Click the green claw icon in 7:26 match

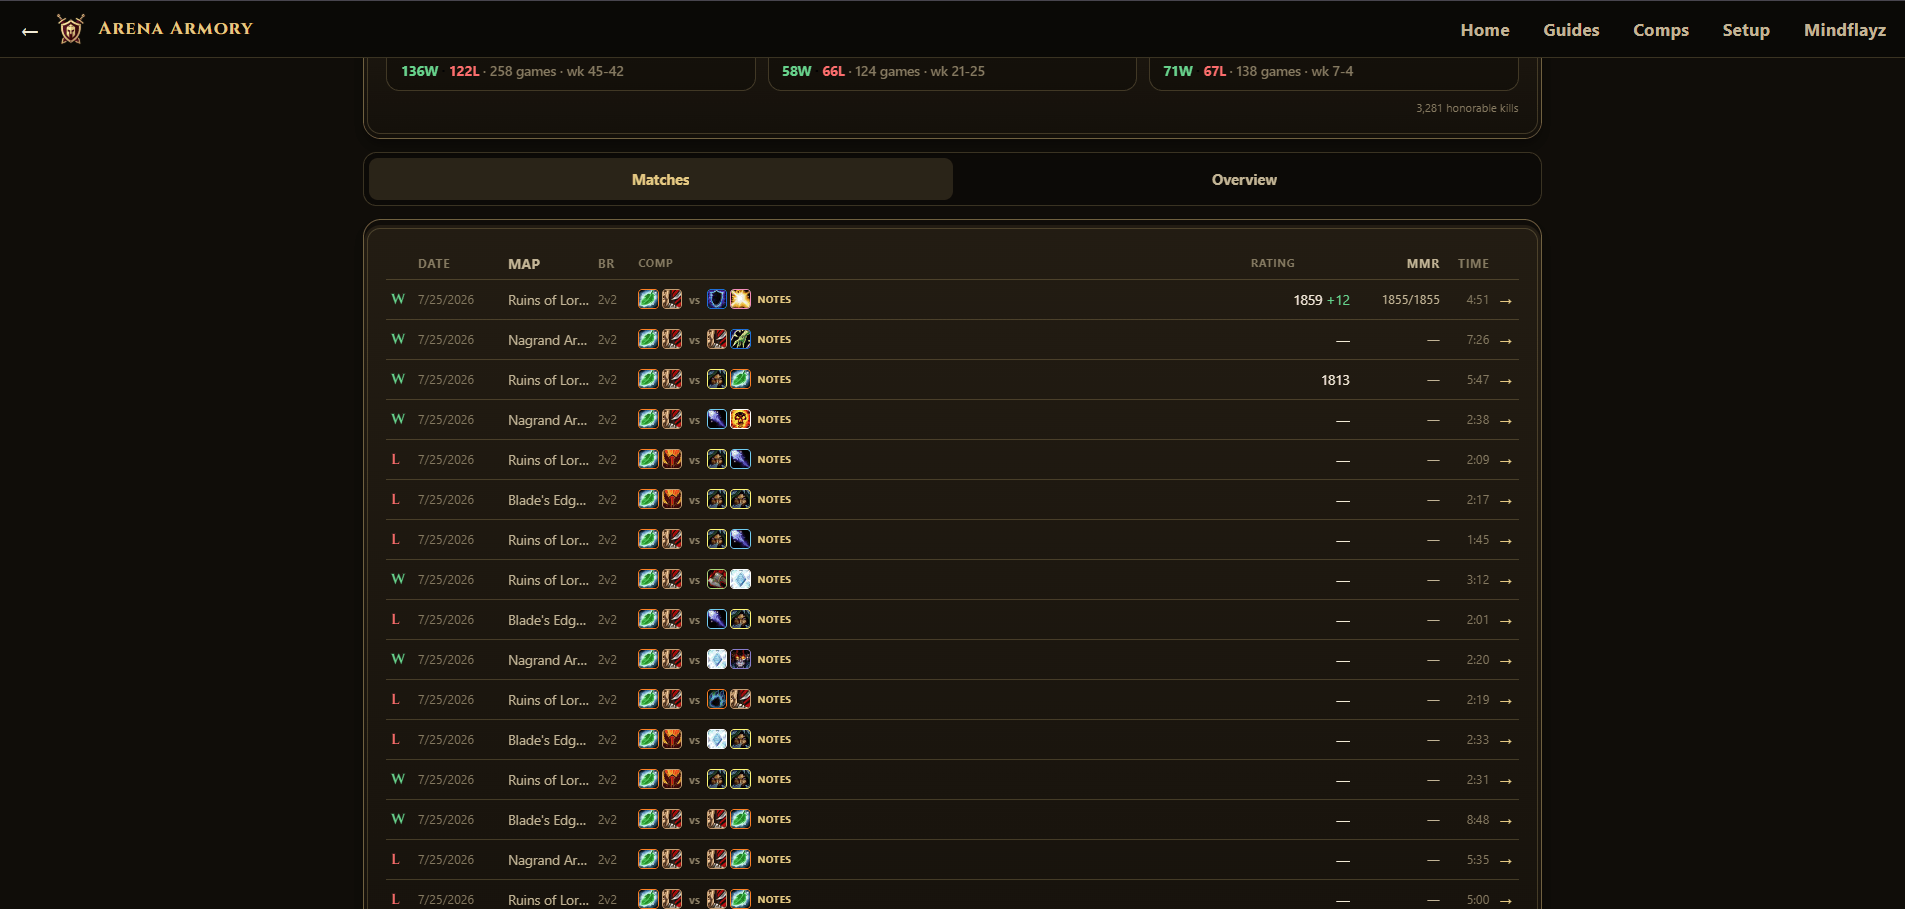coord(740,339)
